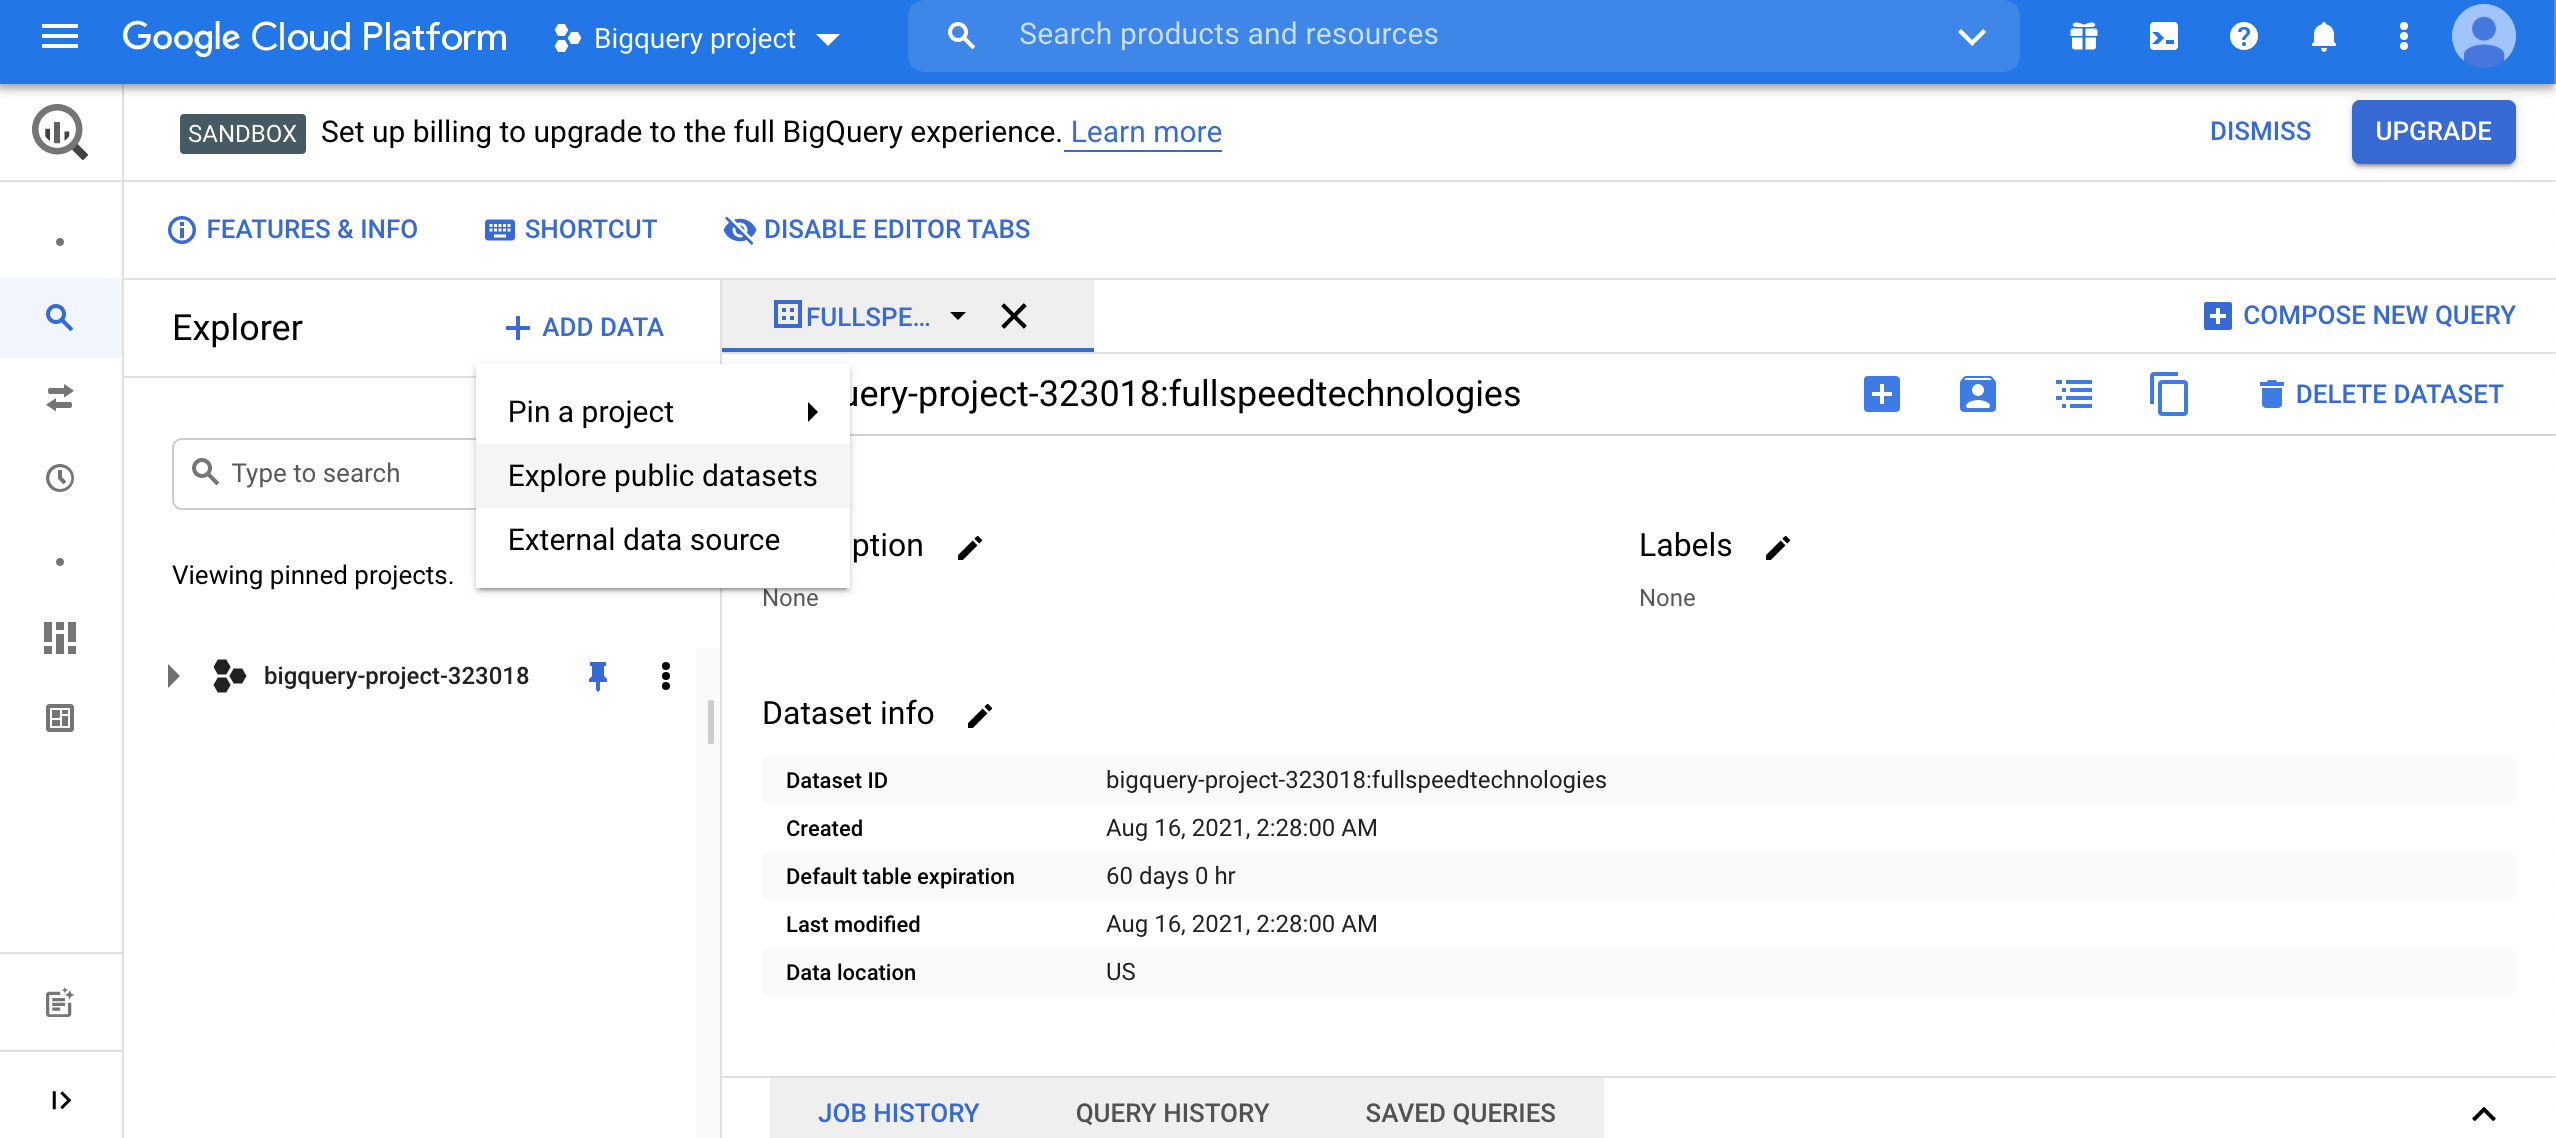
Task: Dismiss the sandbox billing banner
Action: coord(2260,132)
